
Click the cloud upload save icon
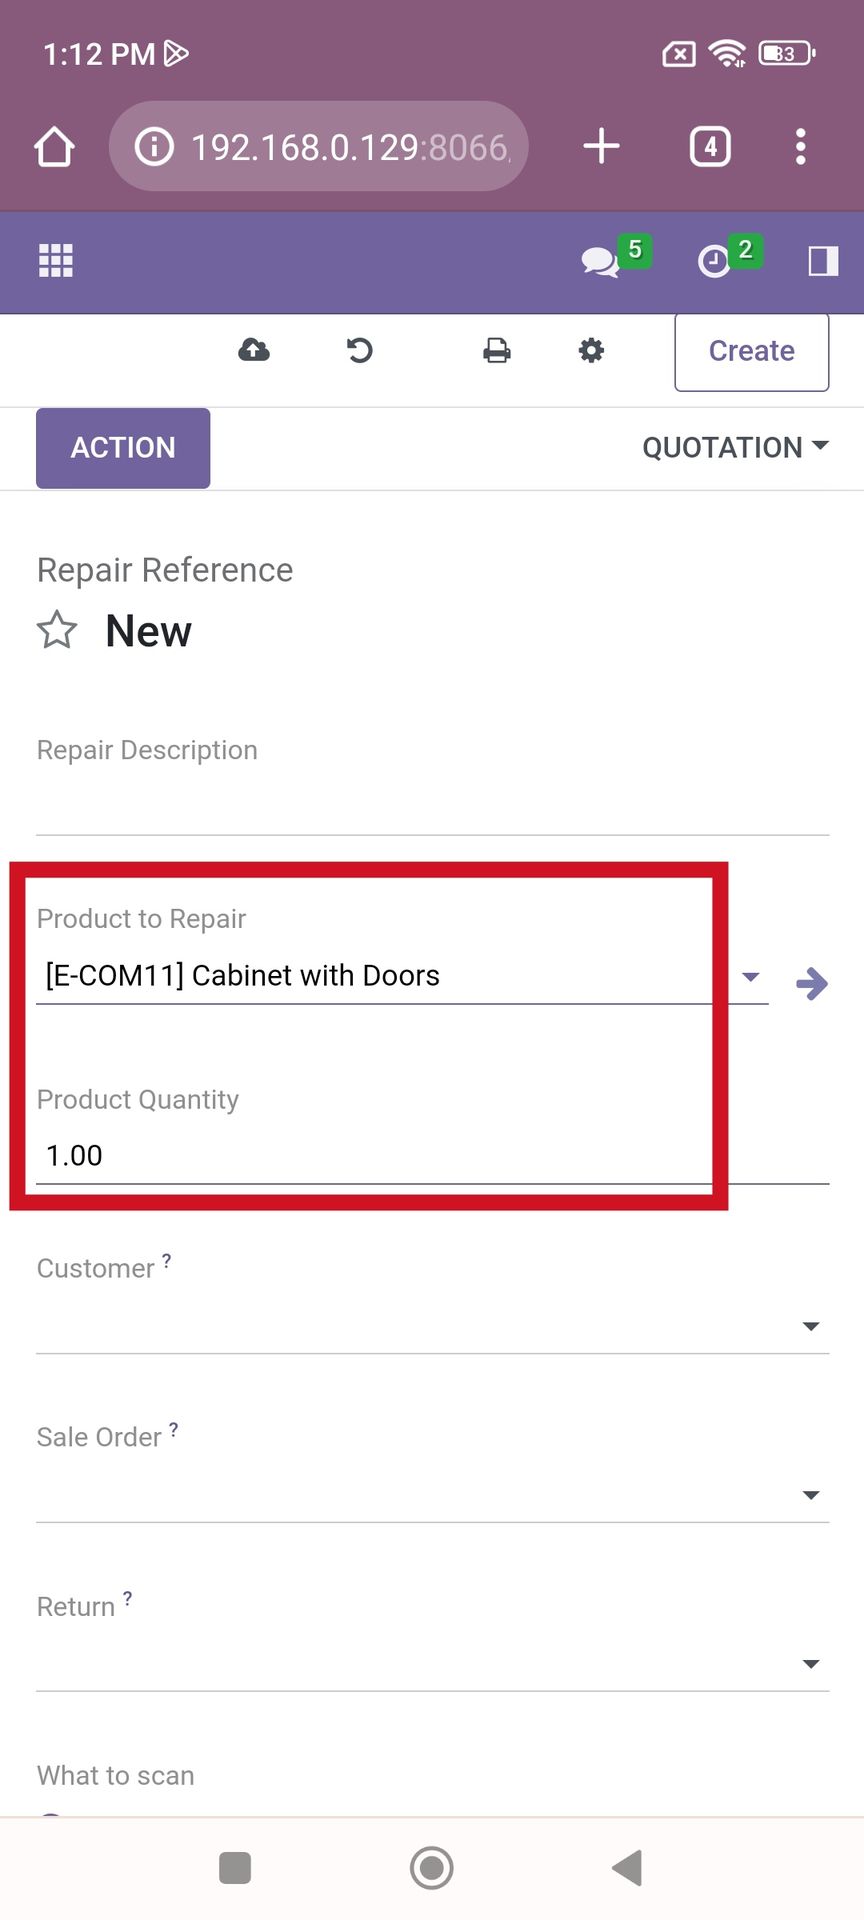coord(254,350)
